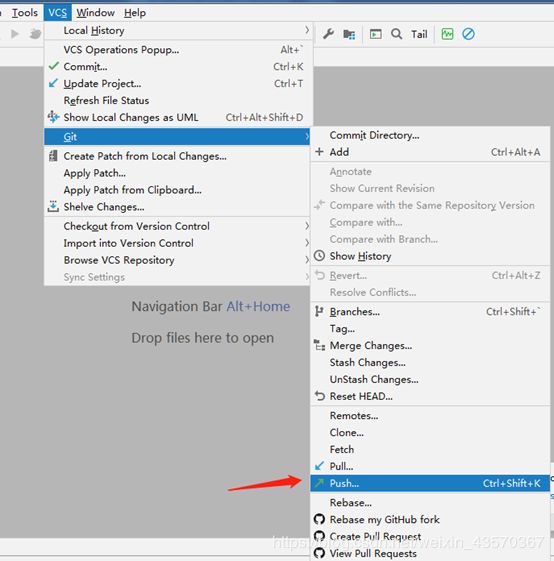Choose Shelve Changes… entry
The height and width of the screenshot is (561, 554).
(177, 207)
